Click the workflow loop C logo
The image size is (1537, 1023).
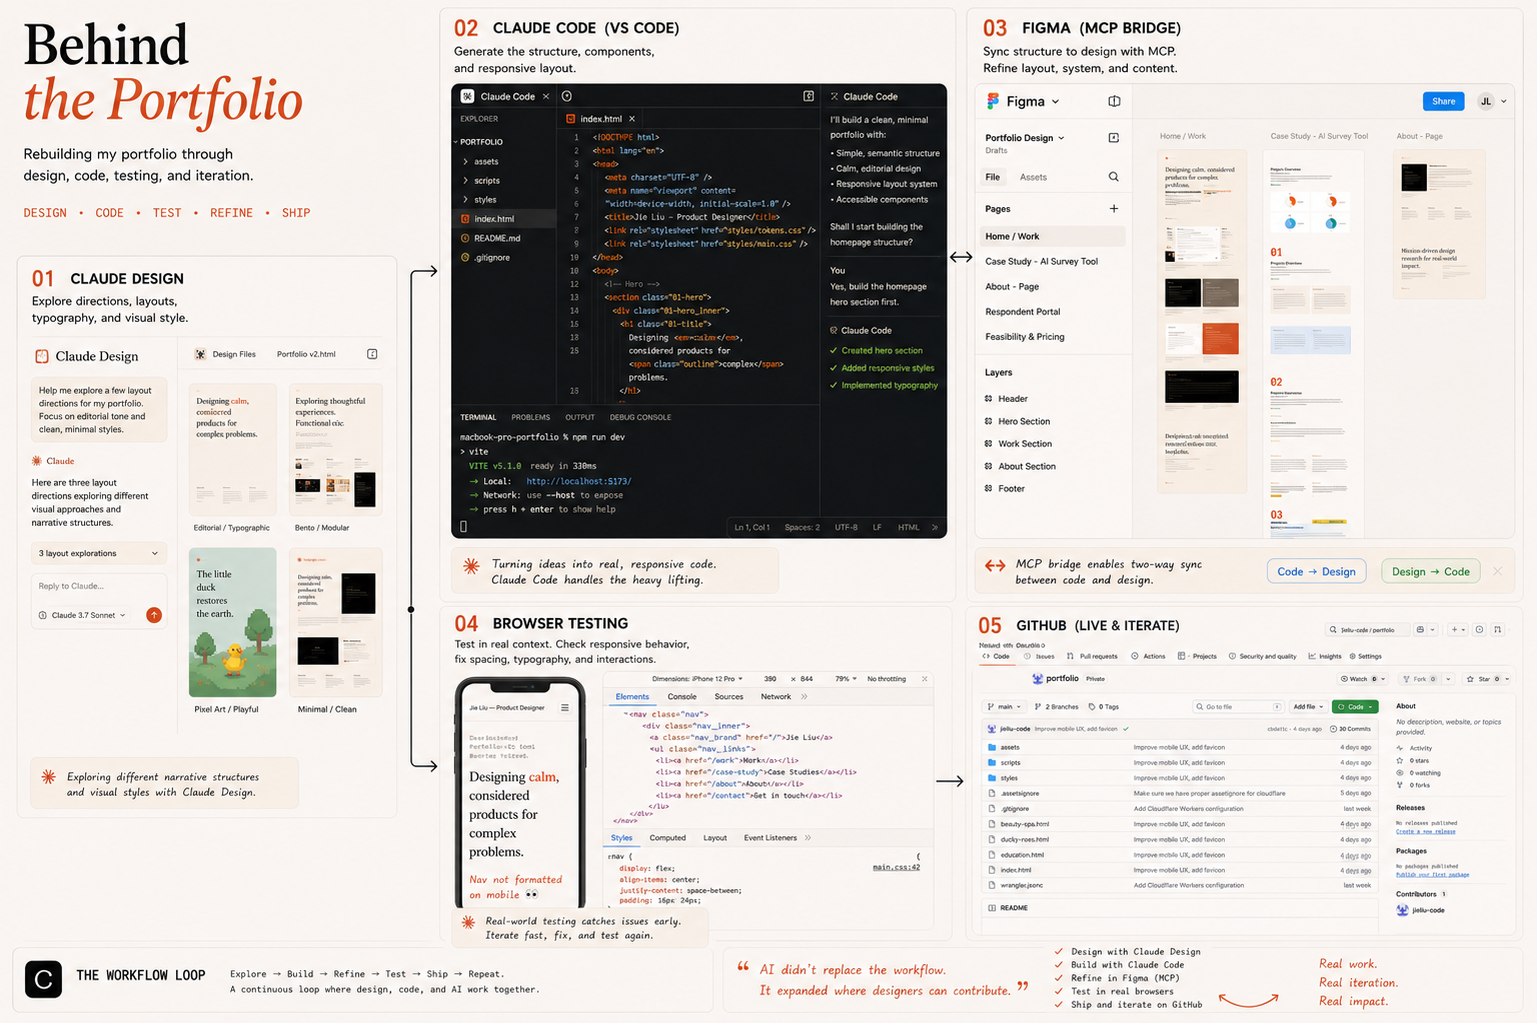43,980
